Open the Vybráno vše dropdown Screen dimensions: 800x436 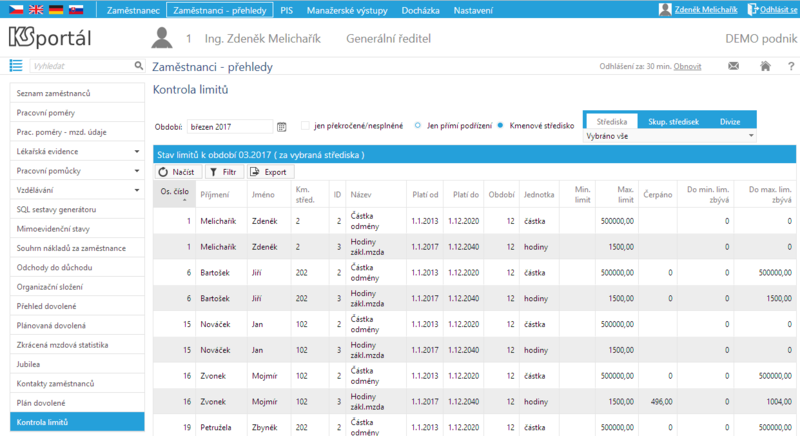(x=669, y=136)
